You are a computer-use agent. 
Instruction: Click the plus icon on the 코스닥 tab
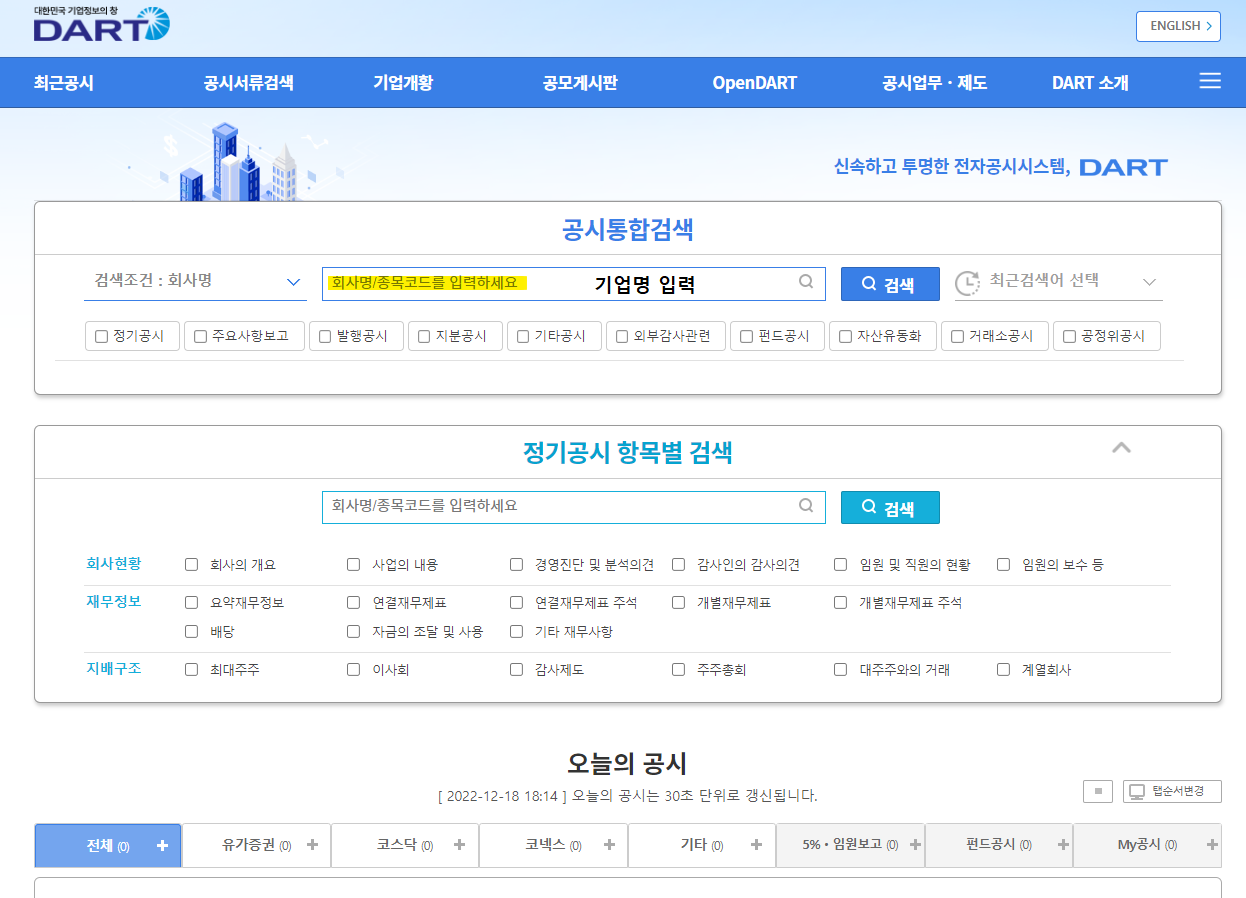[459, 845]
